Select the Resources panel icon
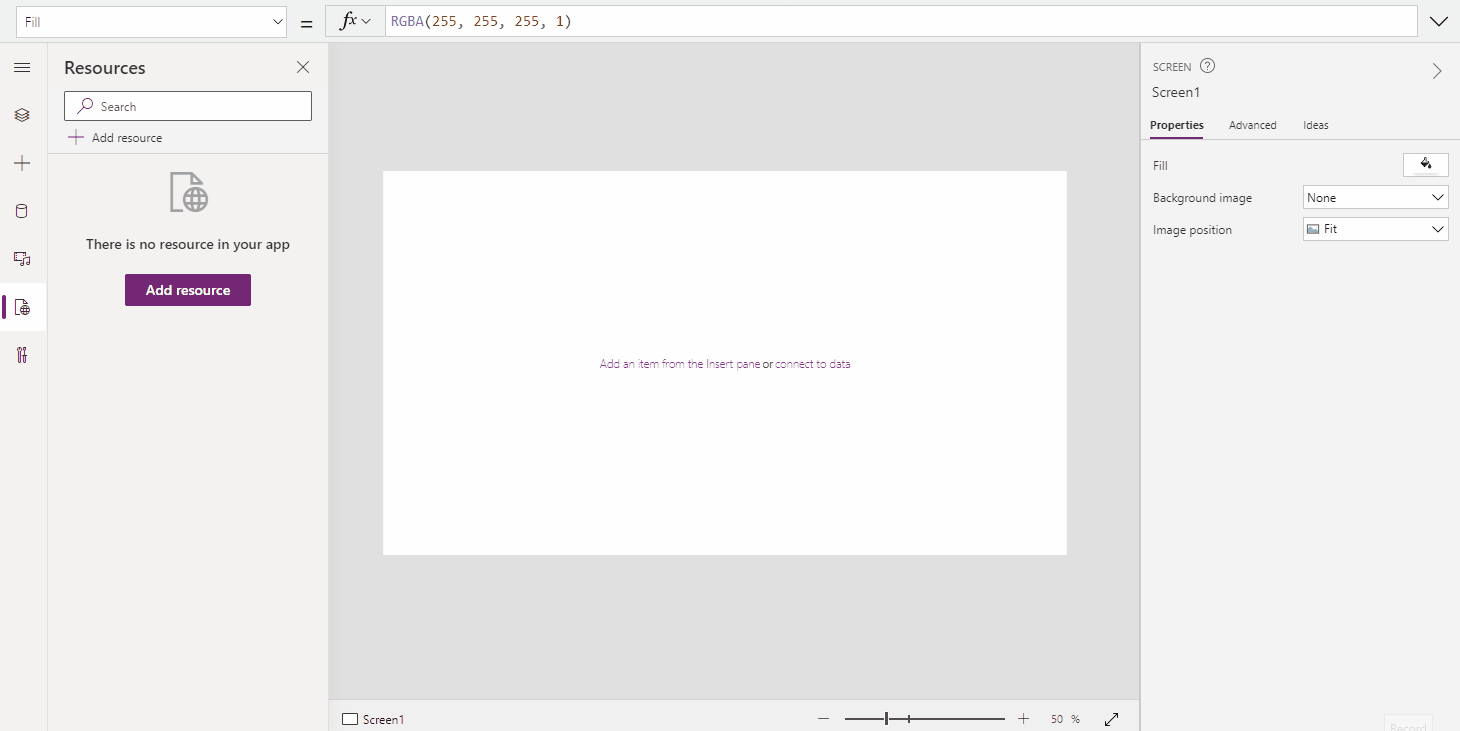The image size is (1460, 731). (22, 307)
